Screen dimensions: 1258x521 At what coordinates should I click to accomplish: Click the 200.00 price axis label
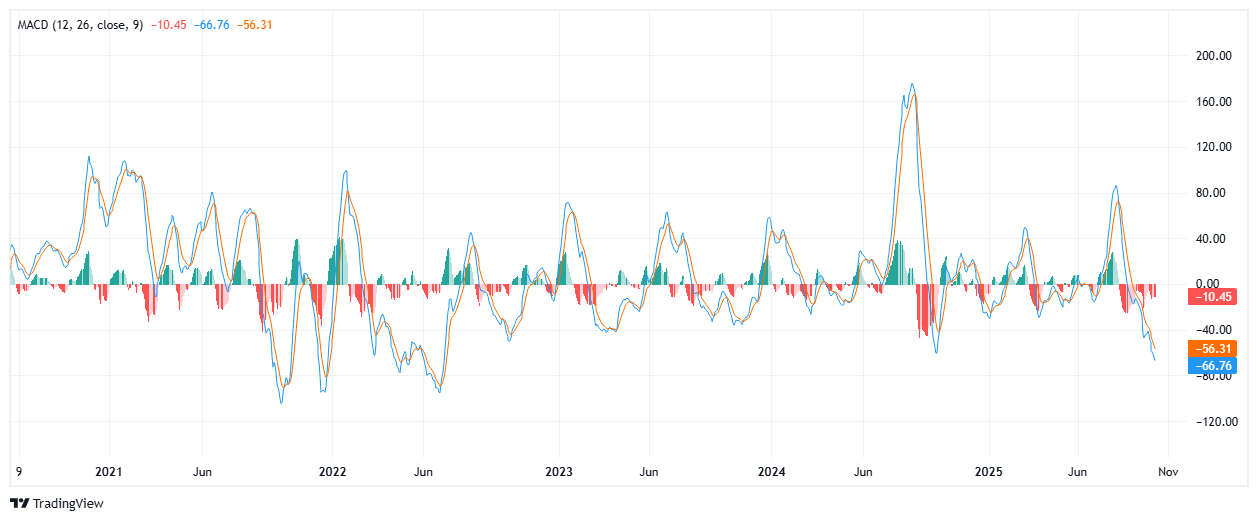point(1213,57)
